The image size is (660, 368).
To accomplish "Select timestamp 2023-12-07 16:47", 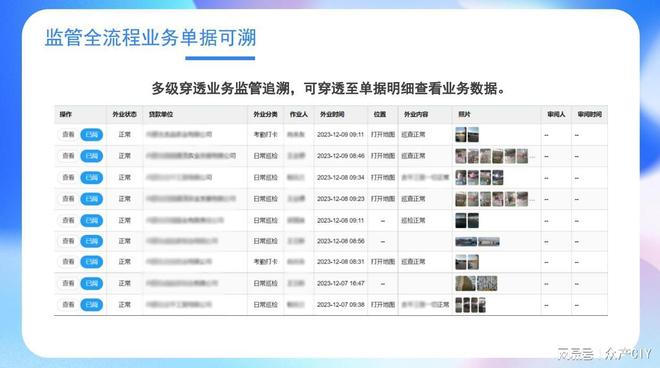I will click(x=341, y=283).
